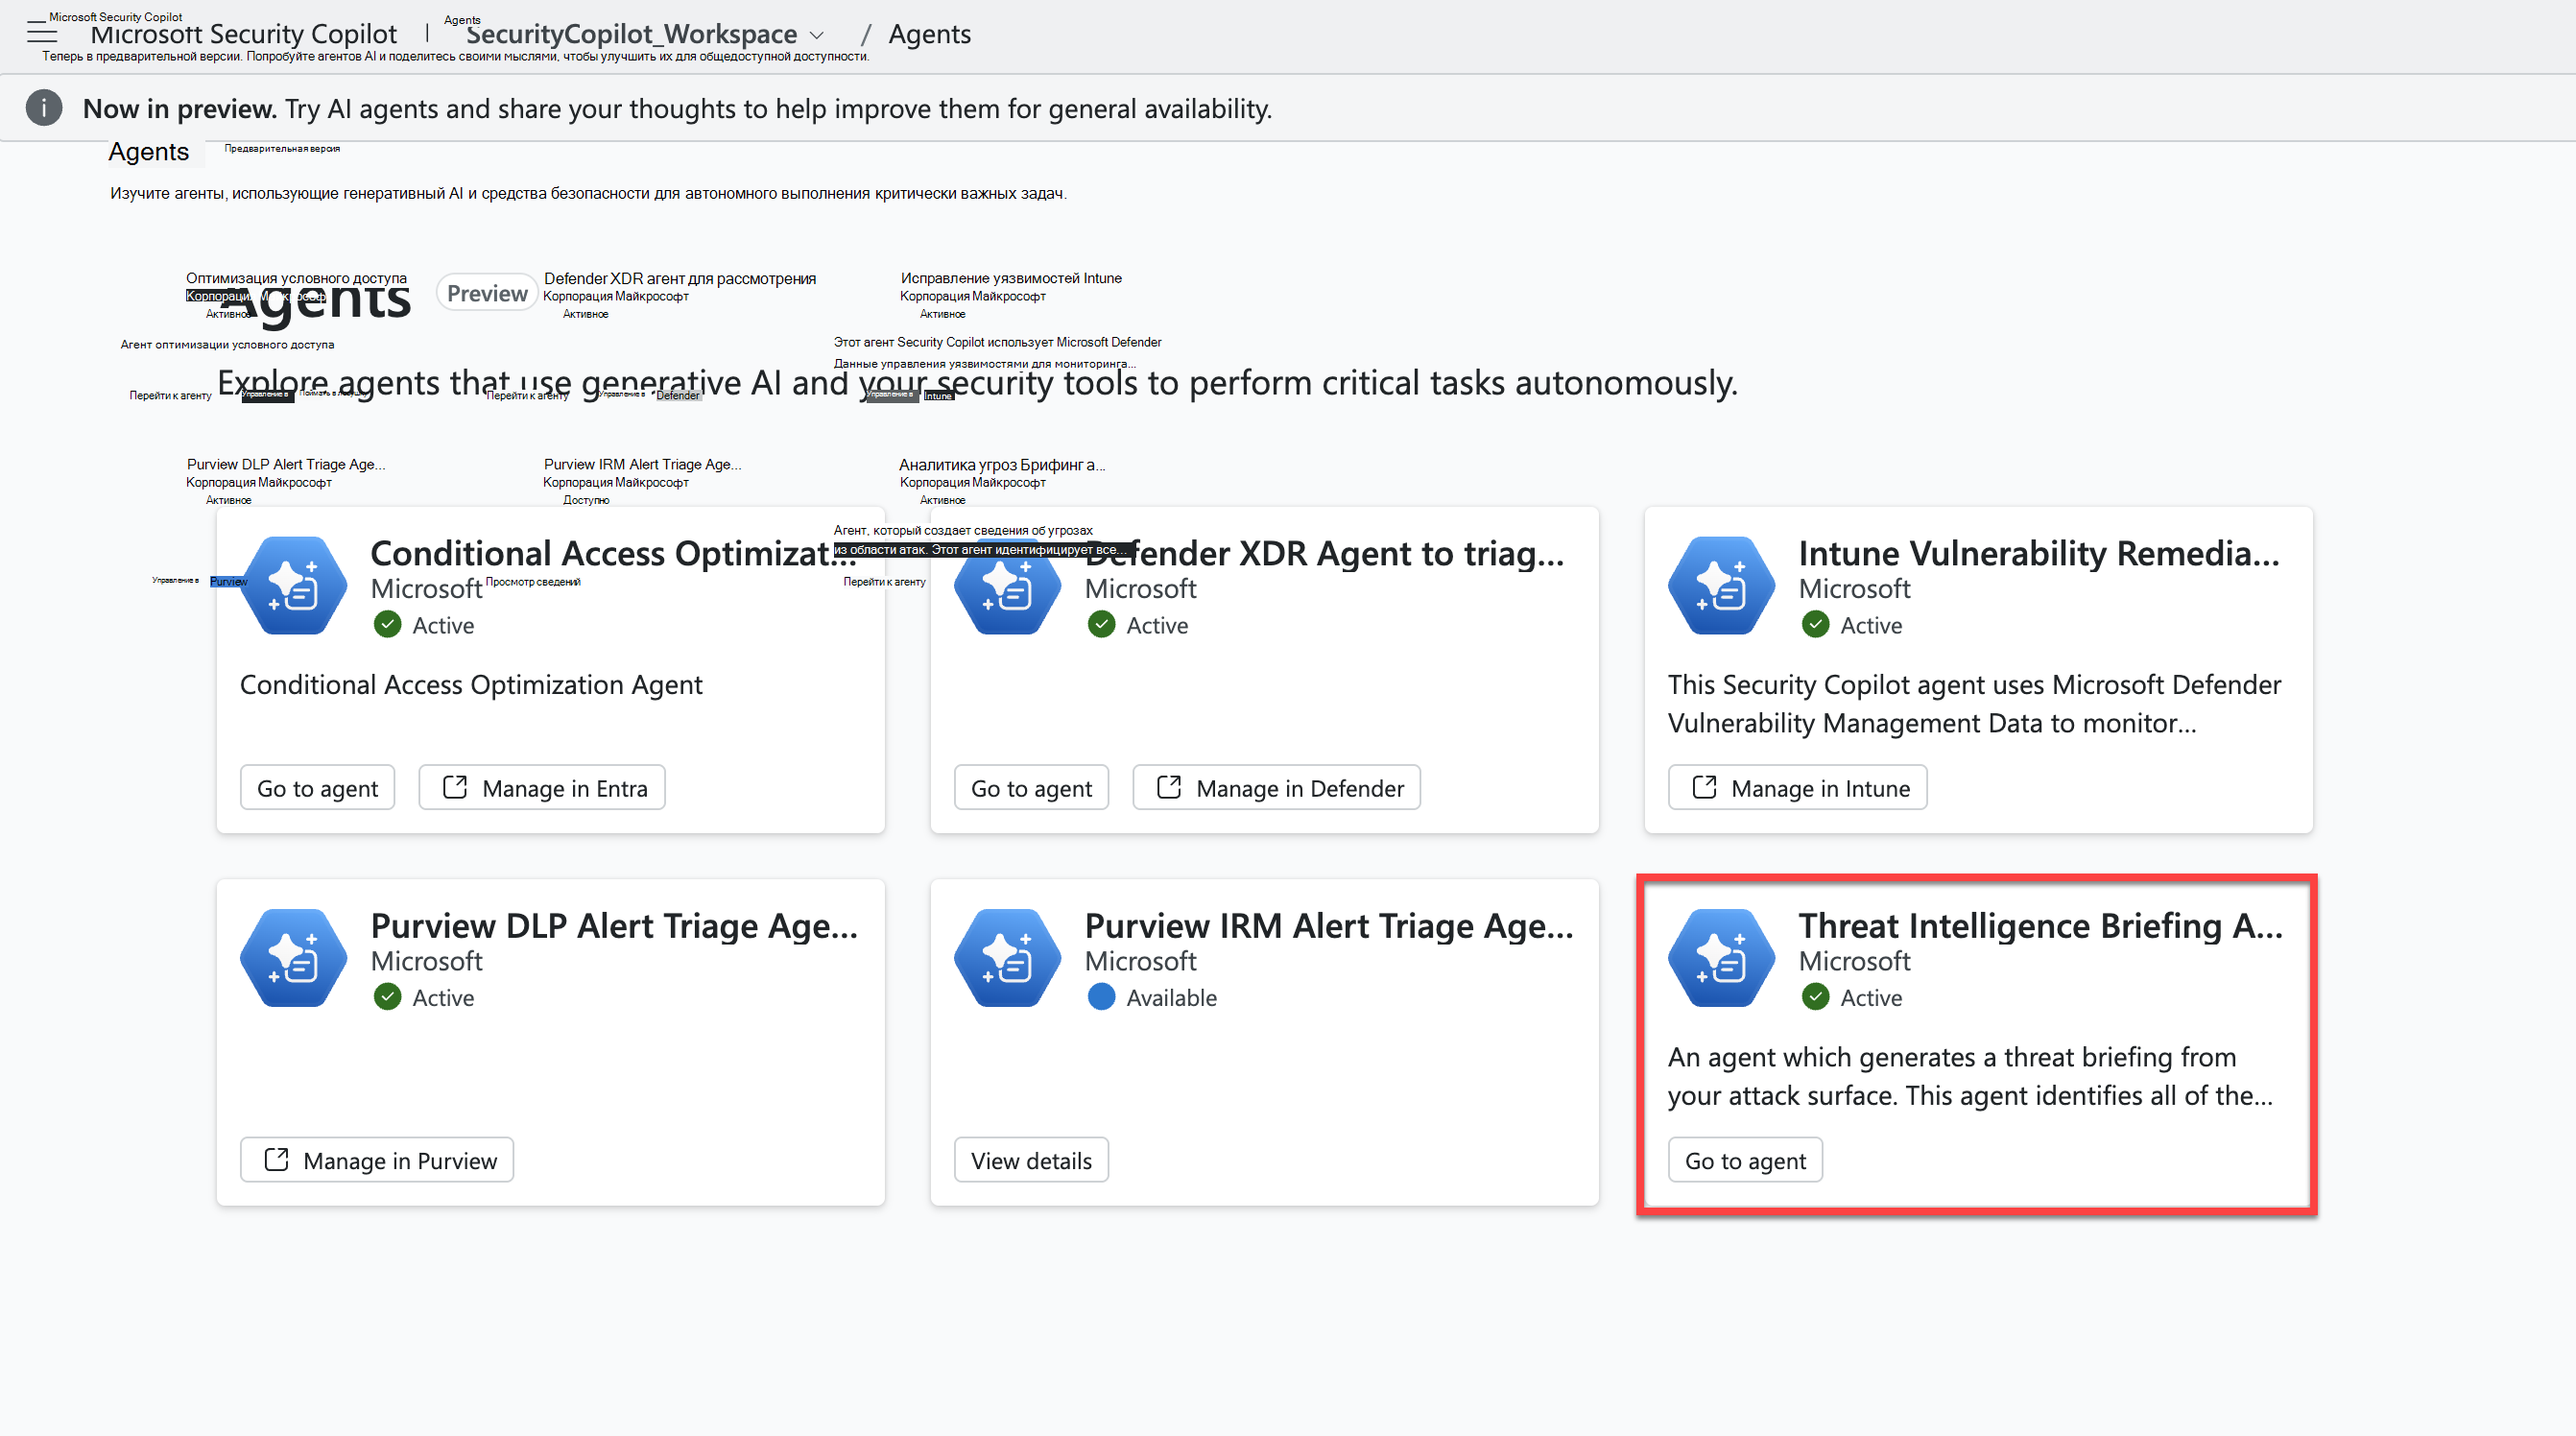
Task: Expand the SecurityCopilot_Workspace dropdown
Action: point(817,35)
